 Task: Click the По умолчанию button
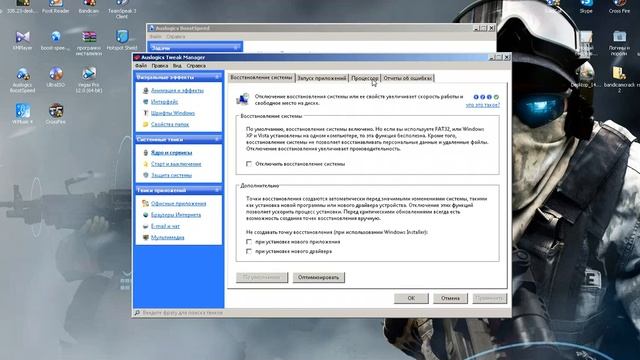coord(262,278)
